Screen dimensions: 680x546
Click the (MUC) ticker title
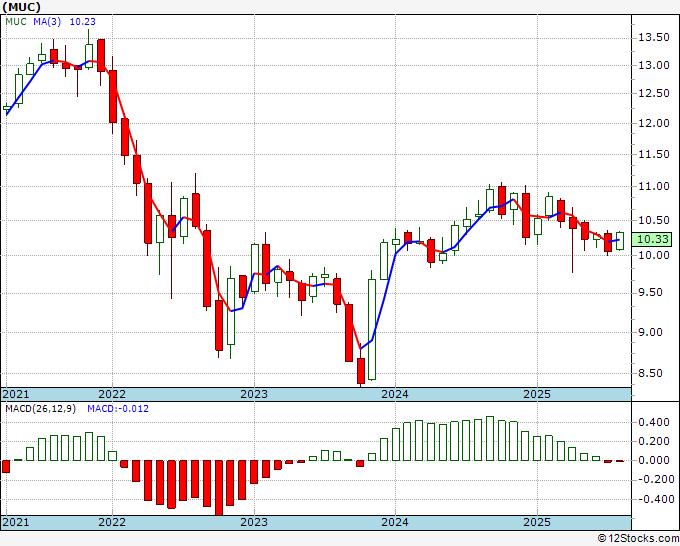(22, 7)
